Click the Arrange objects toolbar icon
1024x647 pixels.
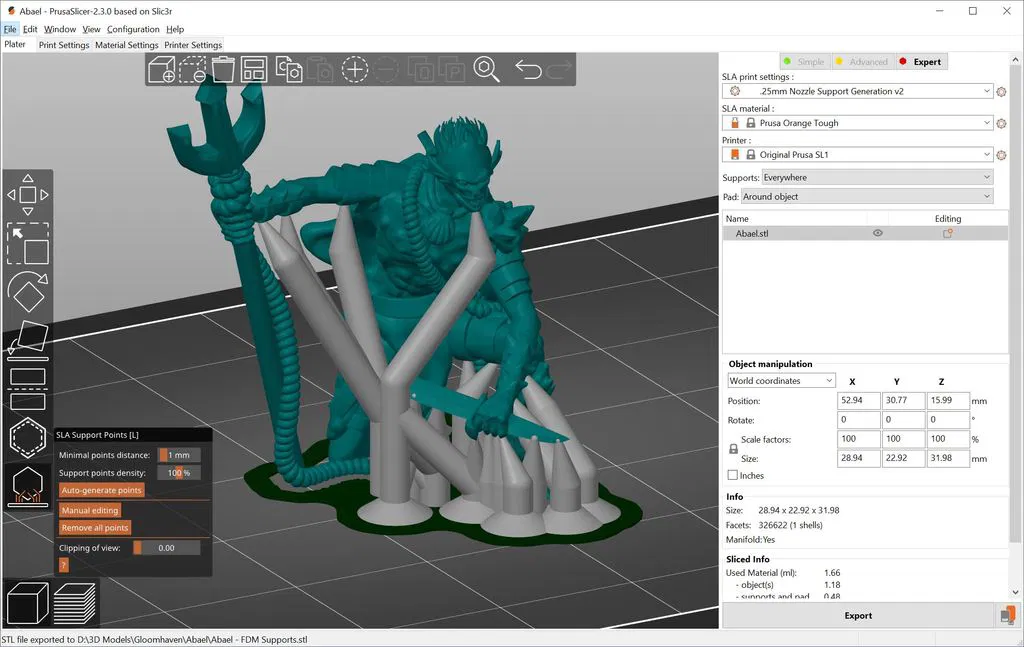tap(253, 69)
